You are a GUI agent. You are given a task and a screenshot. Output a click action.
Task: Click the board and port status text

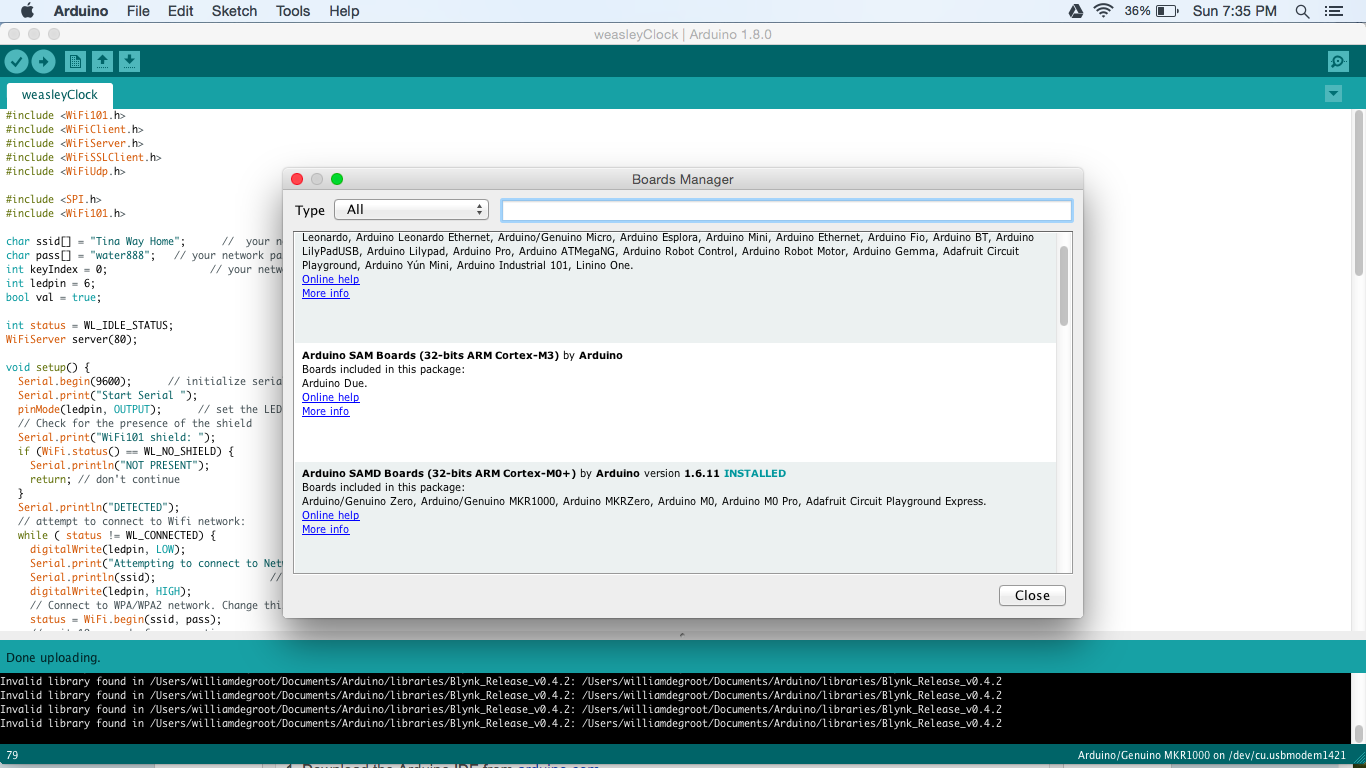1212,755
